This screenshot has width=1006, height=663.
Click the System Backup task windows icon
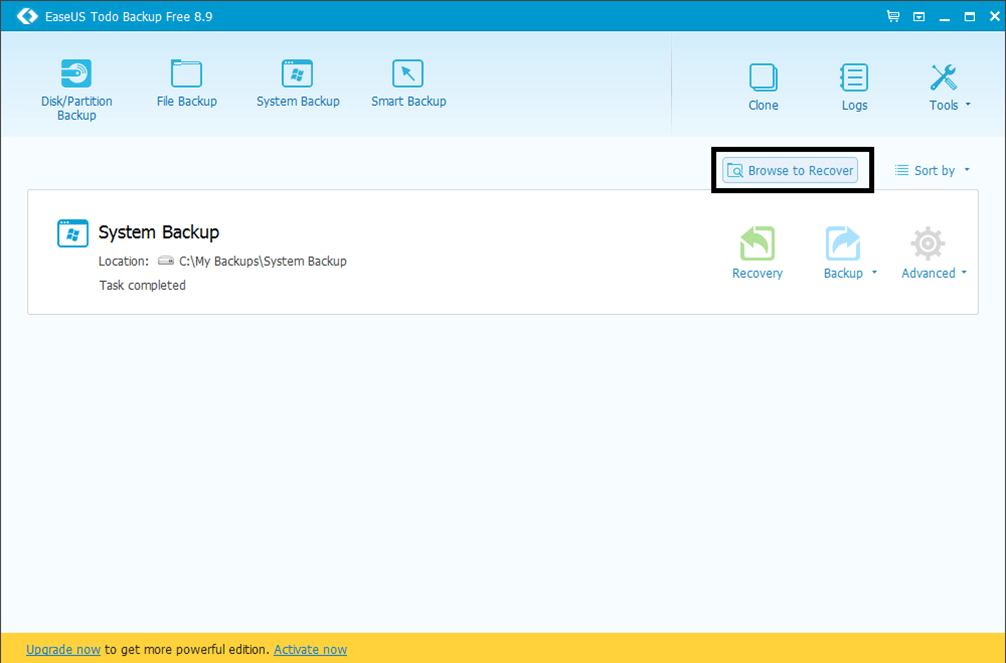coord(73,233)
